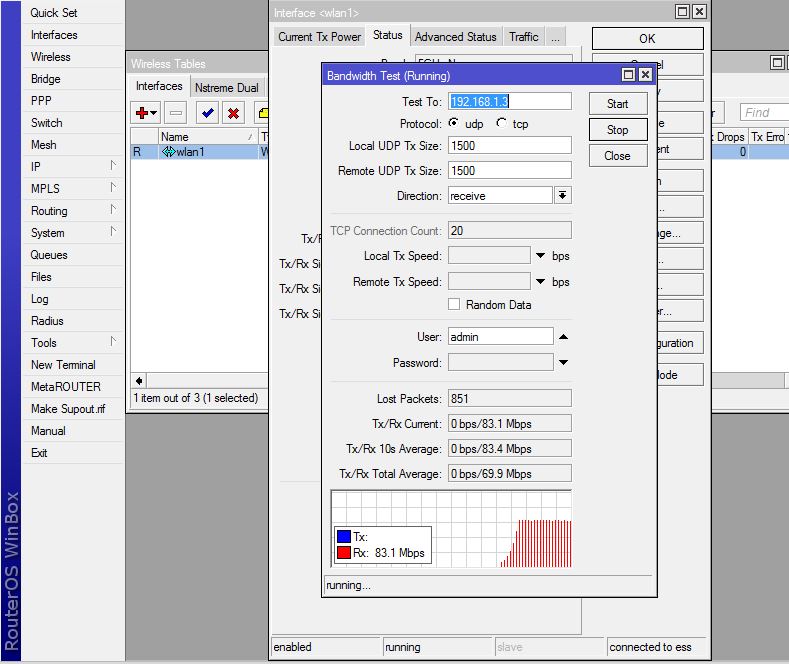Click the Remote UDP Tx Size field
789x664 pixels.
510,171
